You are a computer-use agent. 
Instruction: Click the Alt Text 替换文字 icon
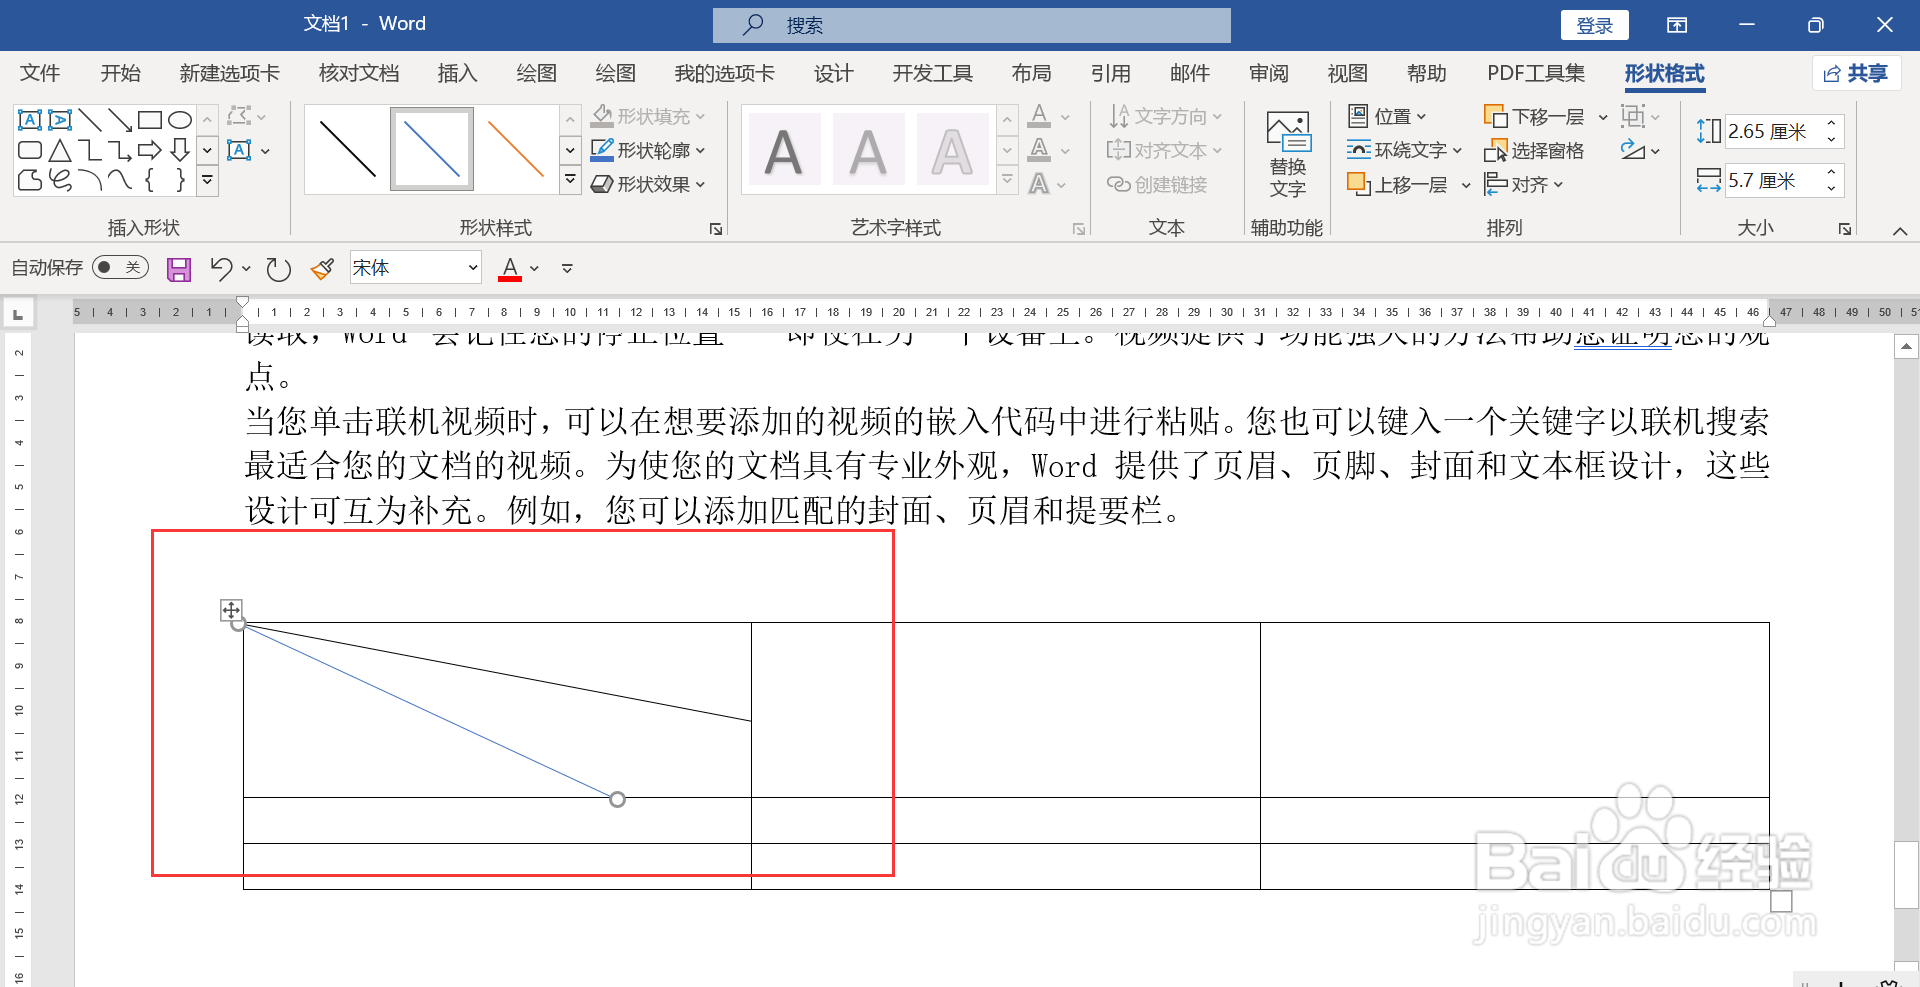pos(1288,154)
